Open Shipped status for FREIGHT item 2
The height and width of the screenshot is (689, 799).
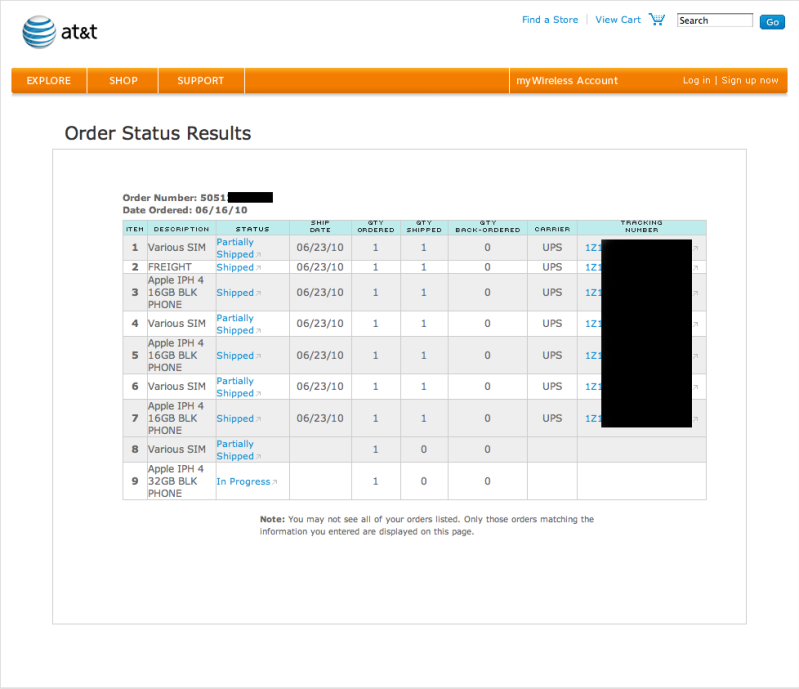pyautogui.click(x=235, y=268)
